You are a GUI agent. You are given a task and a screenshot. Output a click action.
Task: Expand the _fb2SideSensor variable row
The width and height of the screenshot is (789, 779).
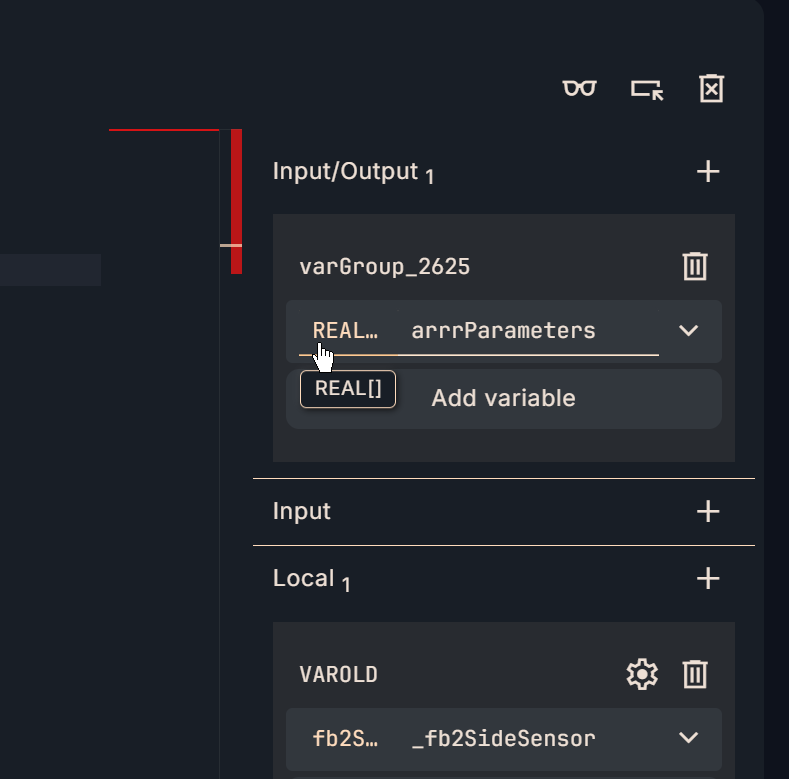coord(688,738)
